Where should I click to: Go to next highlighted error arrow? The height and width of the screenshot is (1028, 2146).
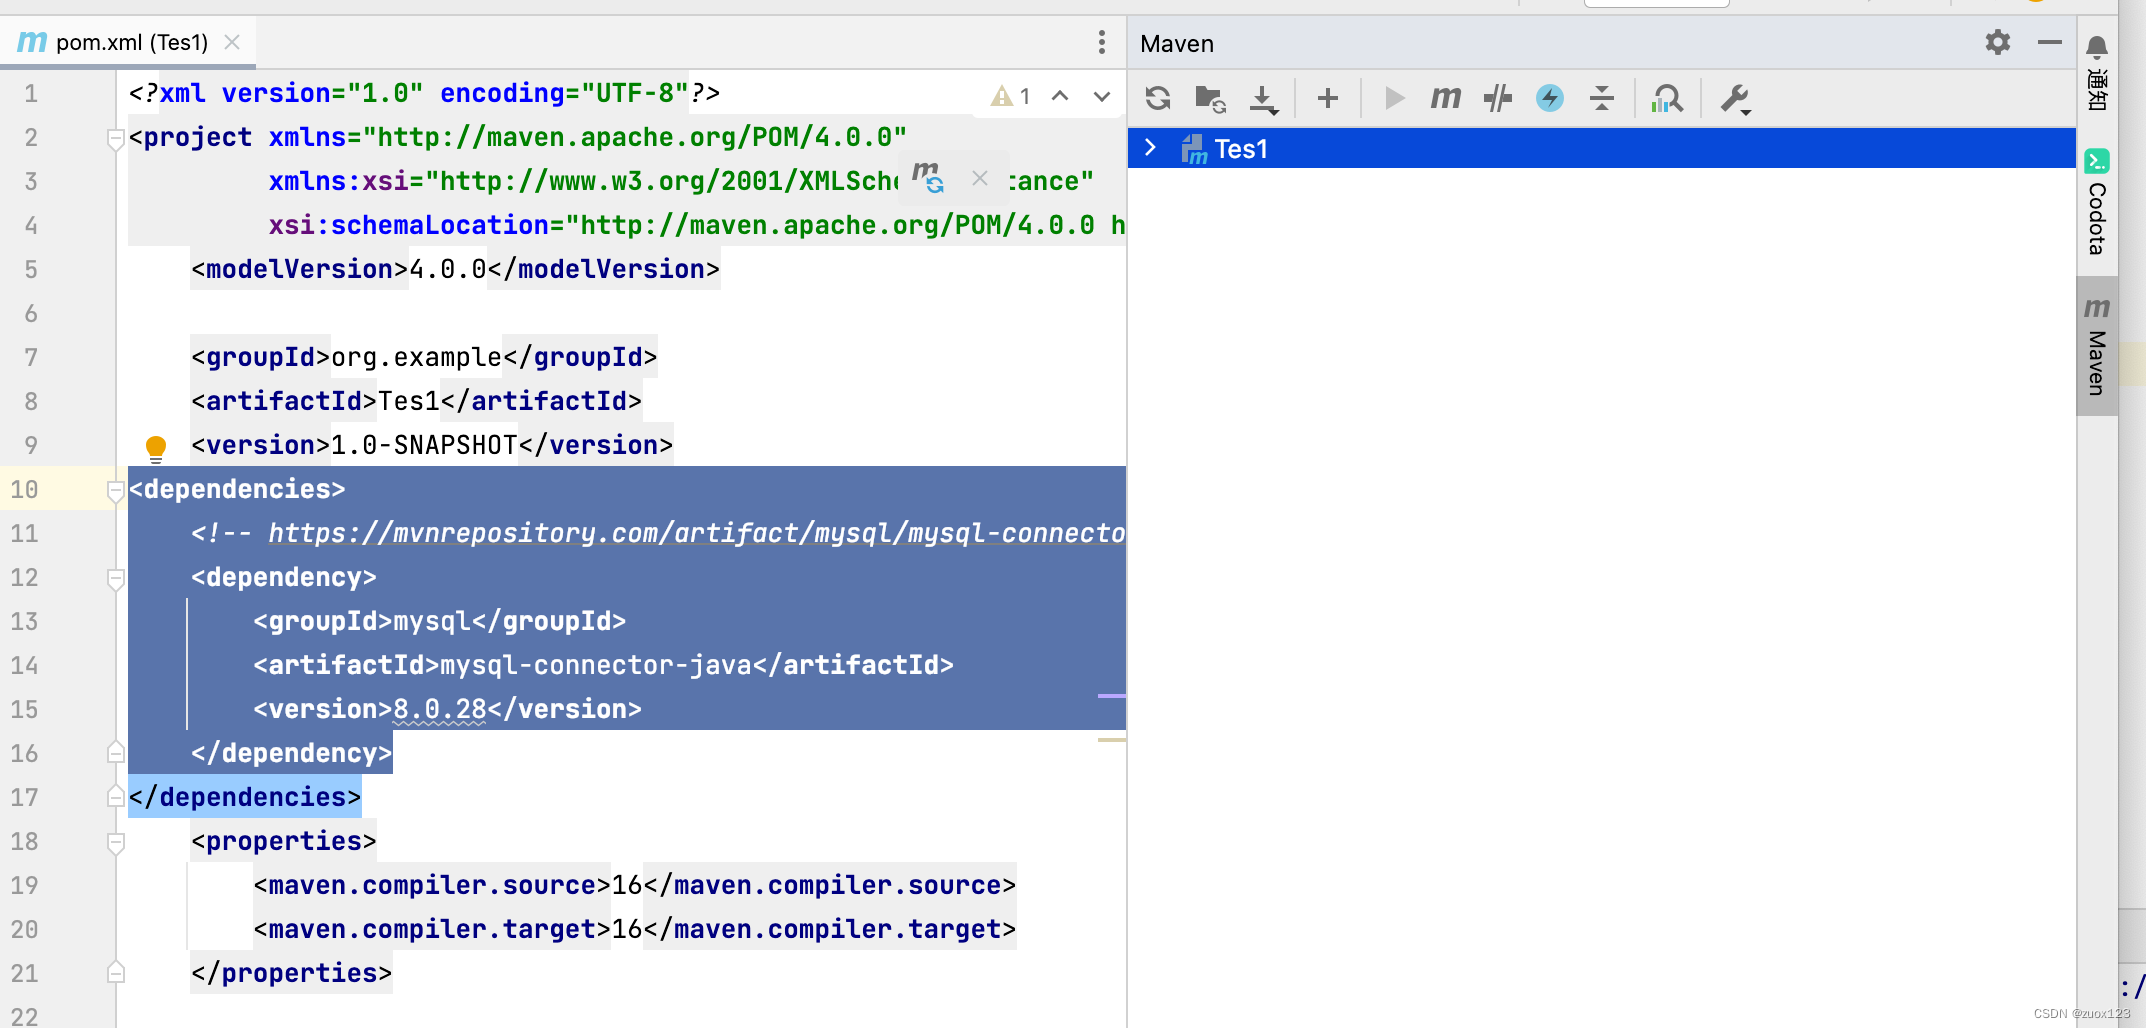click(1102, 96)
